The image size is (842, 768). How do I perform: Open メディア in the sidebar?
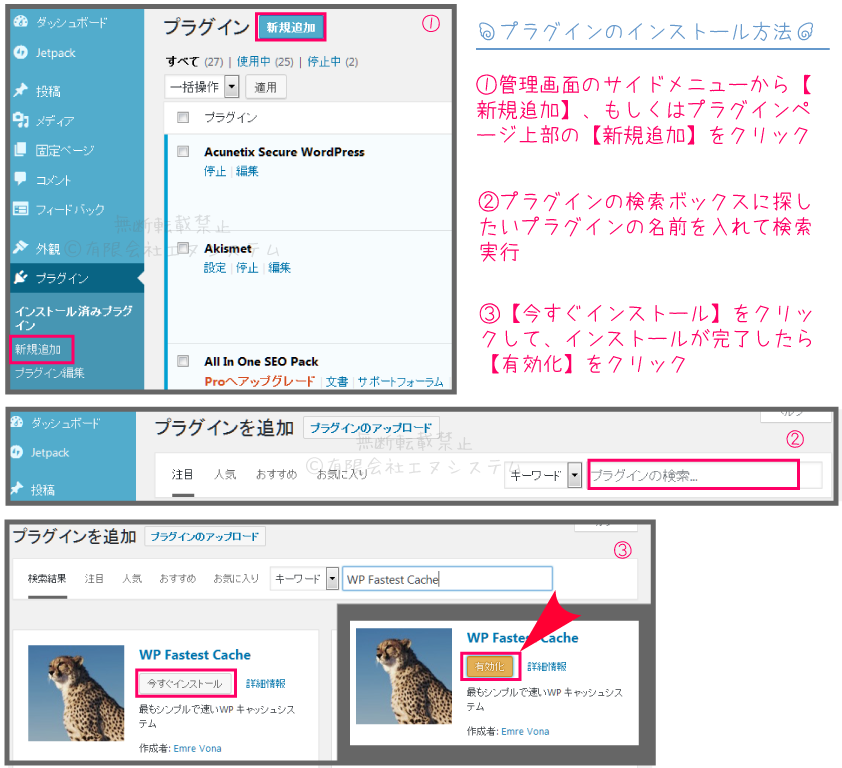click(x=55, y=120)
